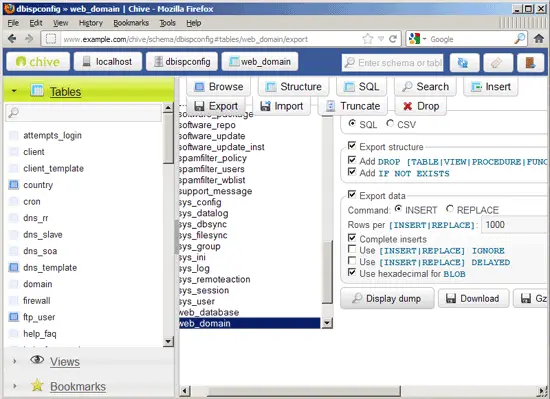Open the web_domain table breadcrumb
550x399 pixels.
[x=260, y=62]
